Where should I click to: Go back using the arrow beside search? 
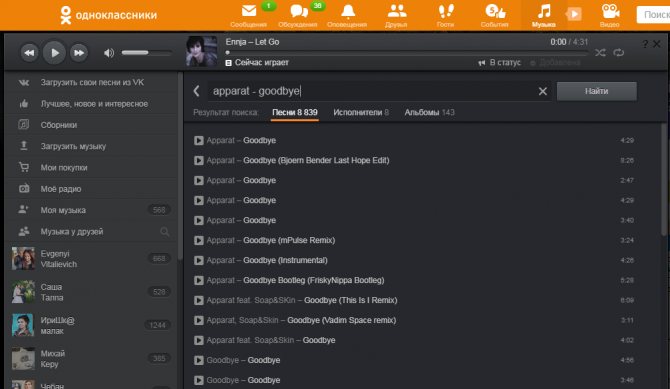click(197, 91)
